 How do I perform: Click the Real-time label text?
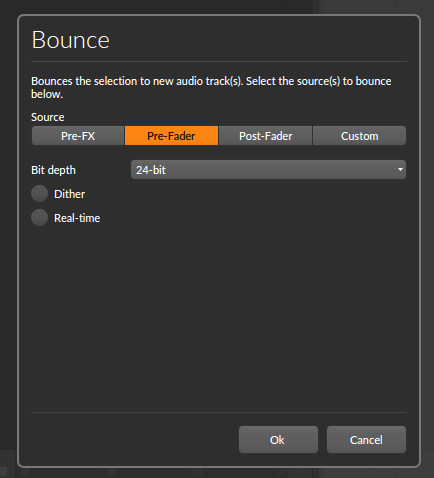[x=77, y=218]
